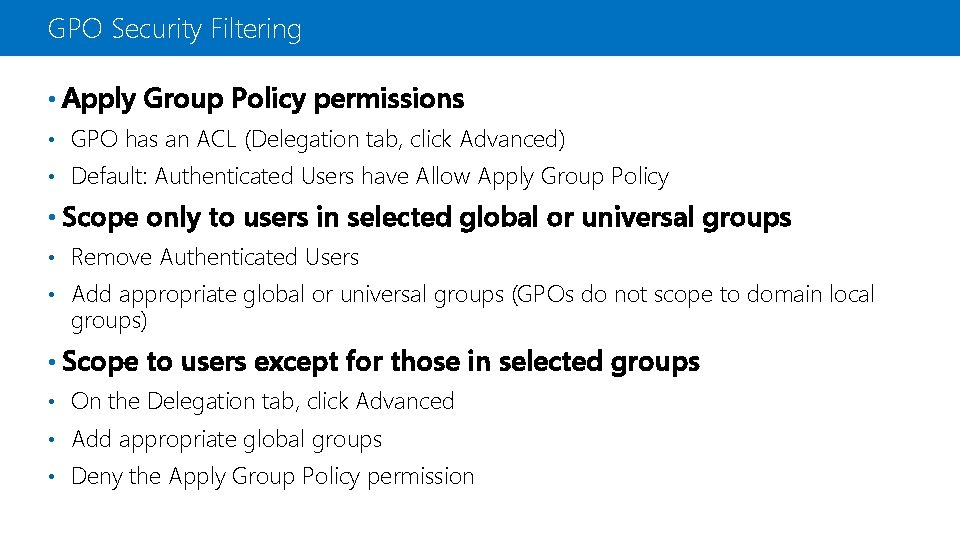Click the "Remove Authenticated Users" bullet text

pos(214,257)
